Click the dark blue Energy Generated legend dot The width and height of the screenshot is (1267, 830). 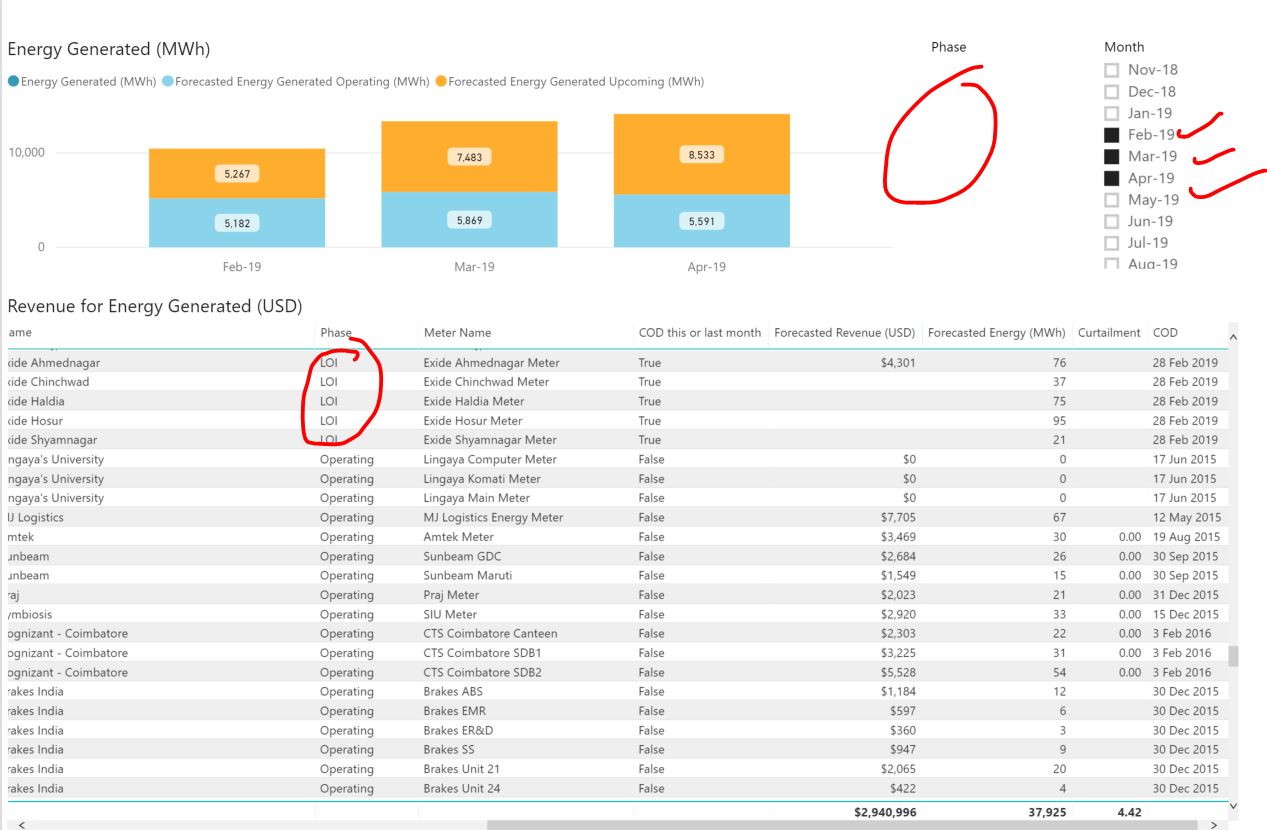click(x=13, y=82)
